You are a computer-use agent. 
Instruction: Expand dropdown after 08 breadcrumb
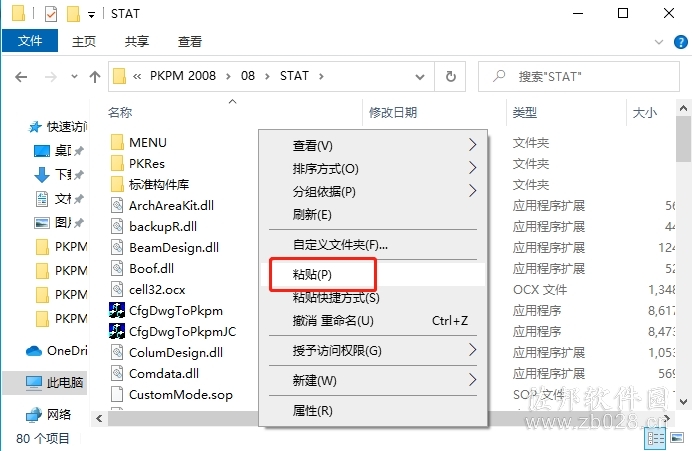click(267, 76)
